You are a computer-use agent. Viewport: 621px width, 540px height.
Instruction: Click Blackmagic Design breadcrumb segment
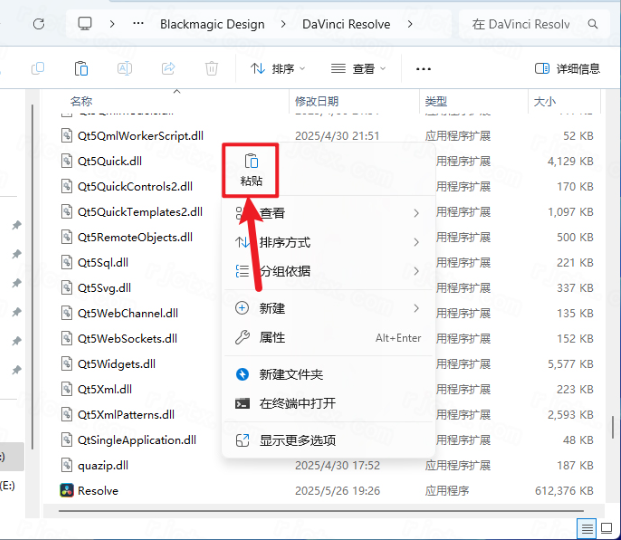tap(212, 24)
